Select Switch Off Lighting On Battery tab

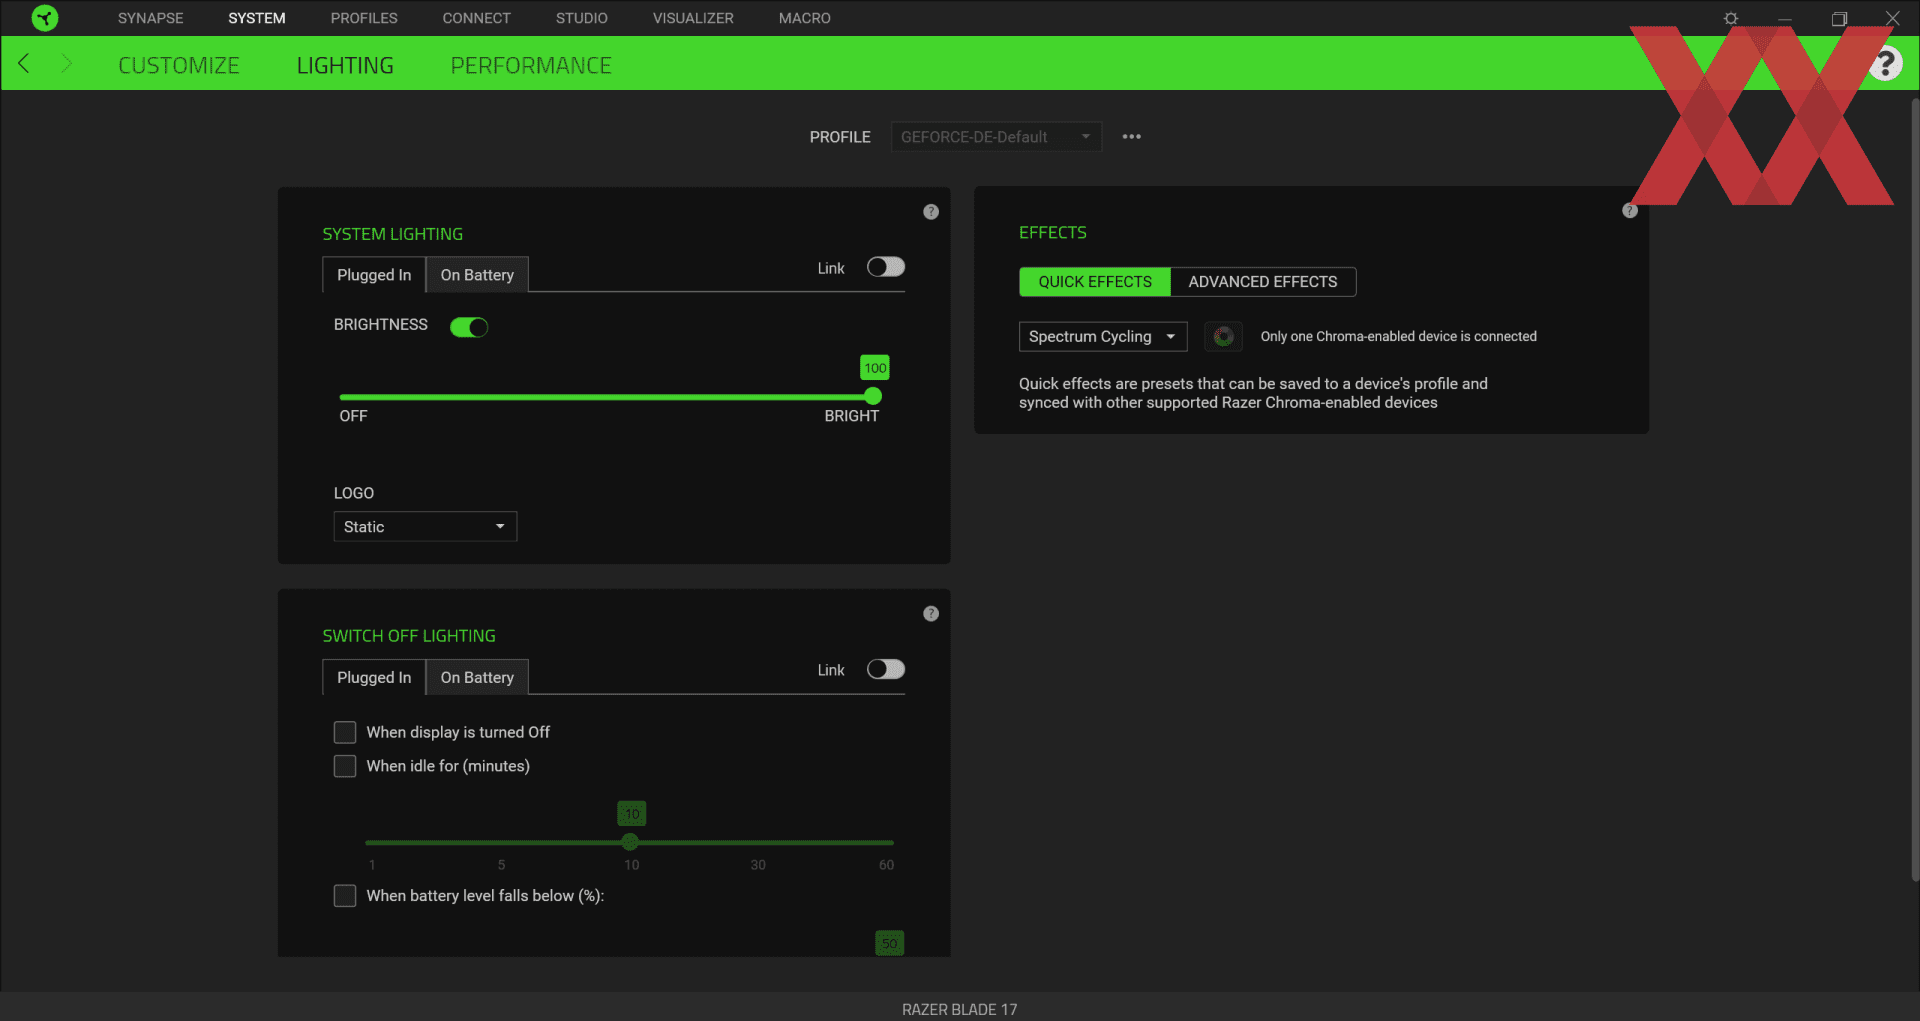click(x=477, y=677)
